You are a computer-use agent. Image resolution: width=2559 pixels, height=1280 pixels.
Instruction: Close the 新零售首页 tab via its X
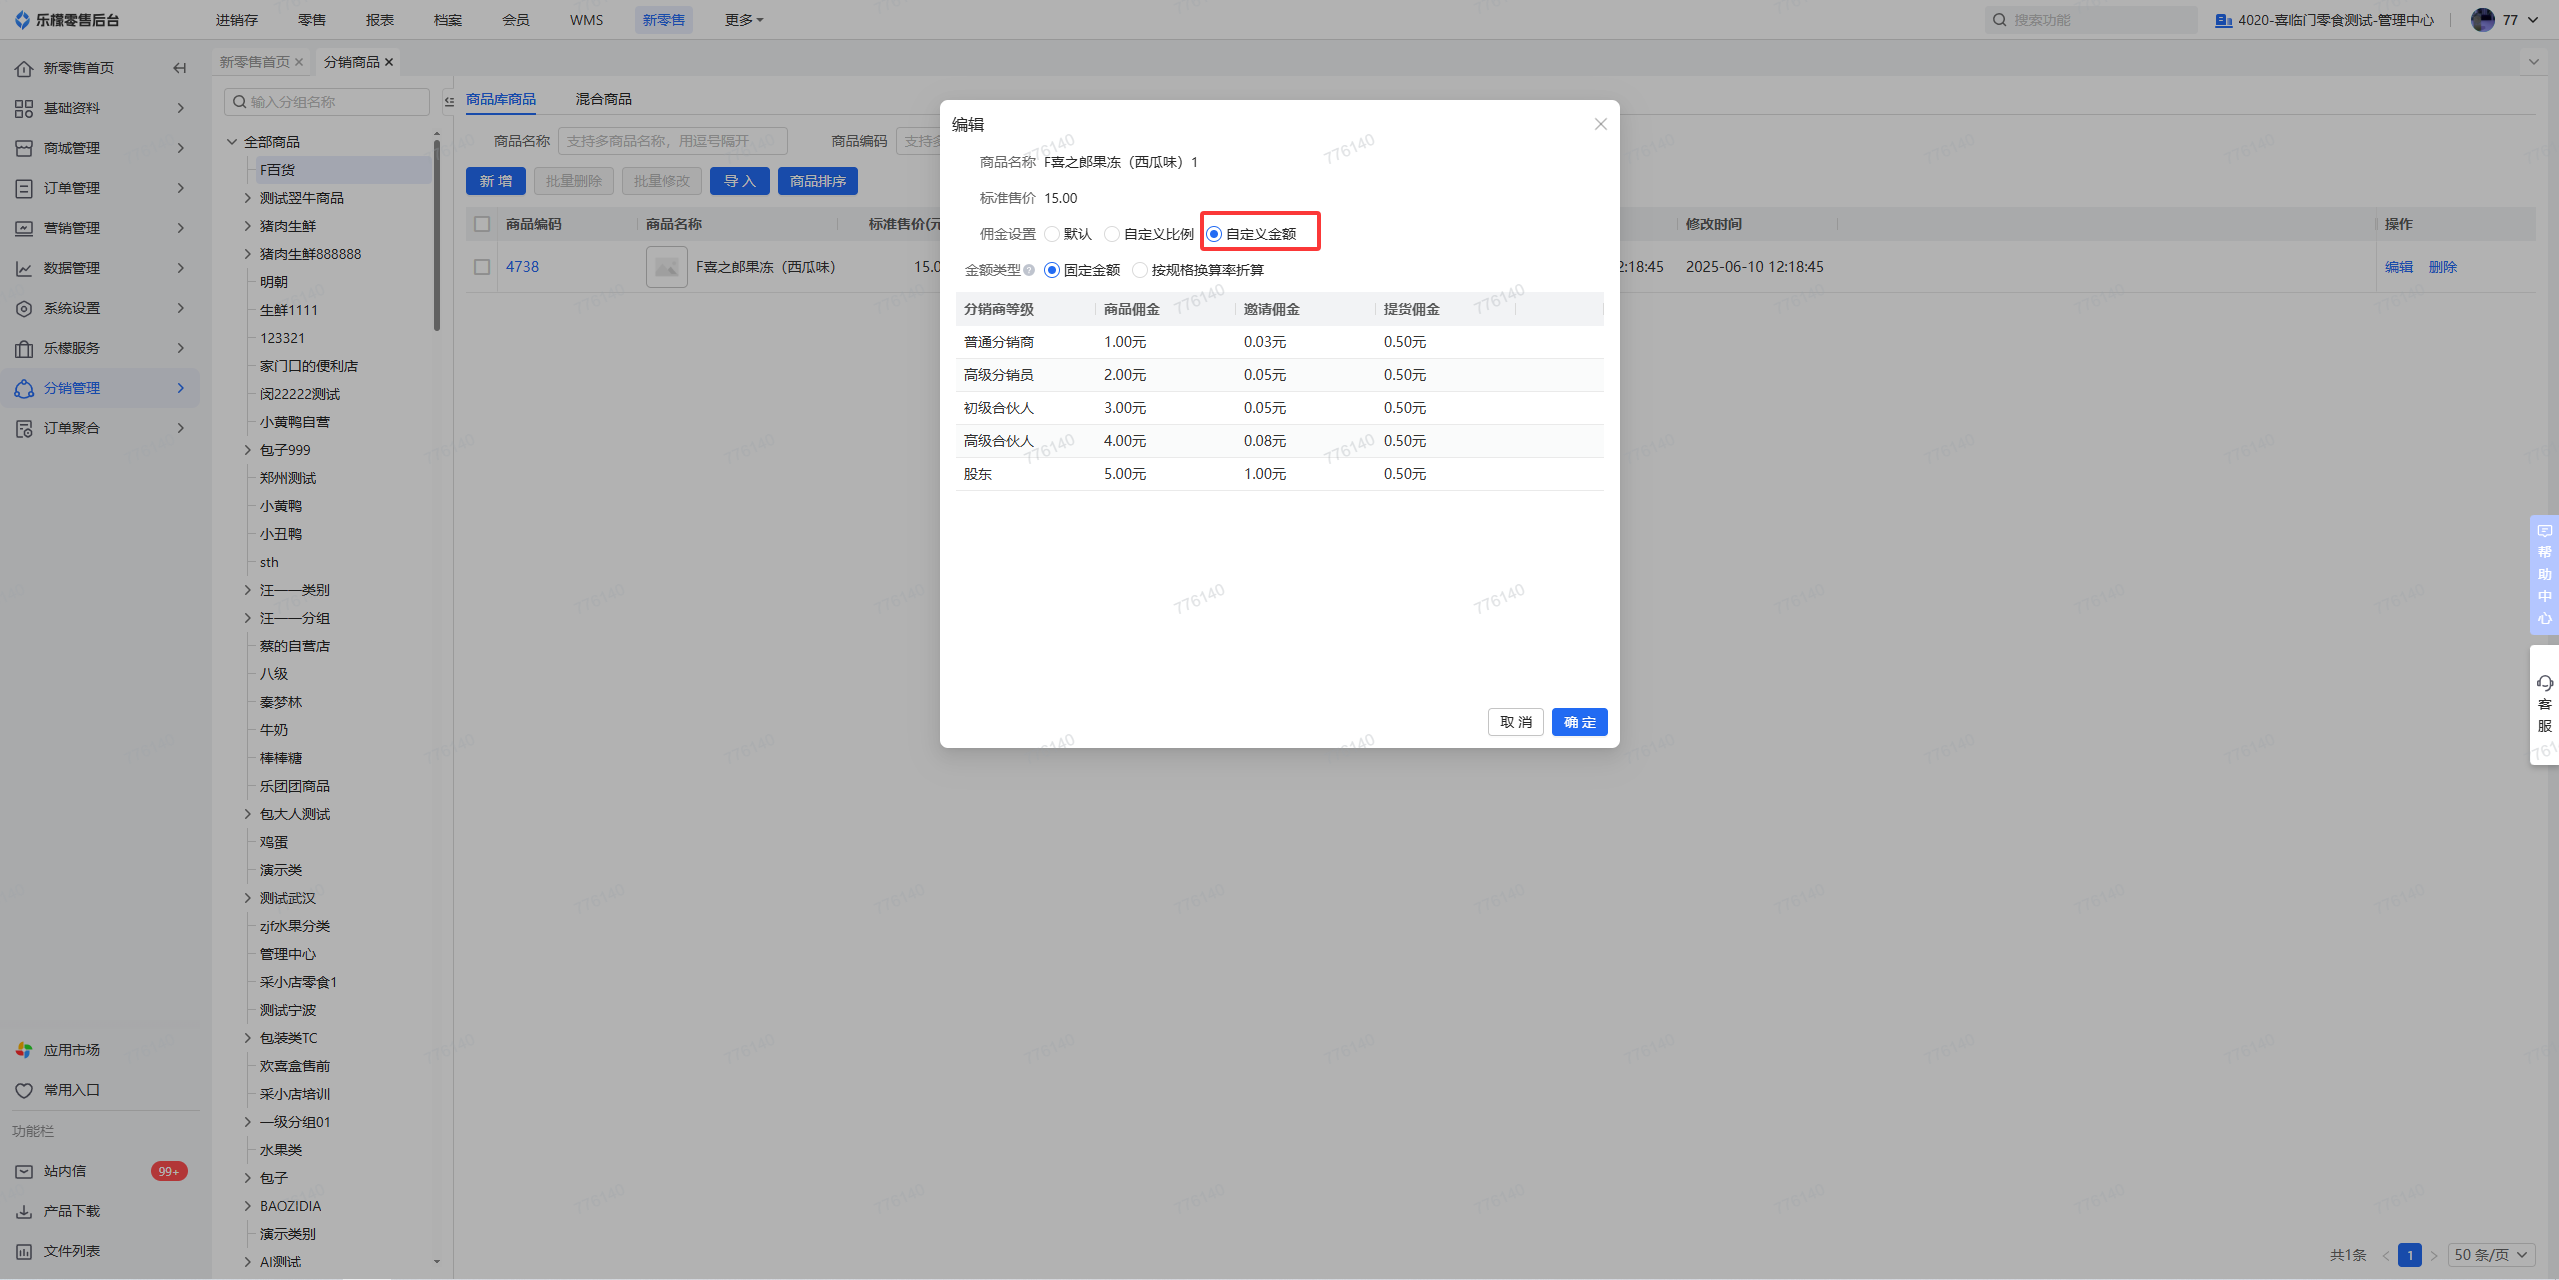coord(299,62)
